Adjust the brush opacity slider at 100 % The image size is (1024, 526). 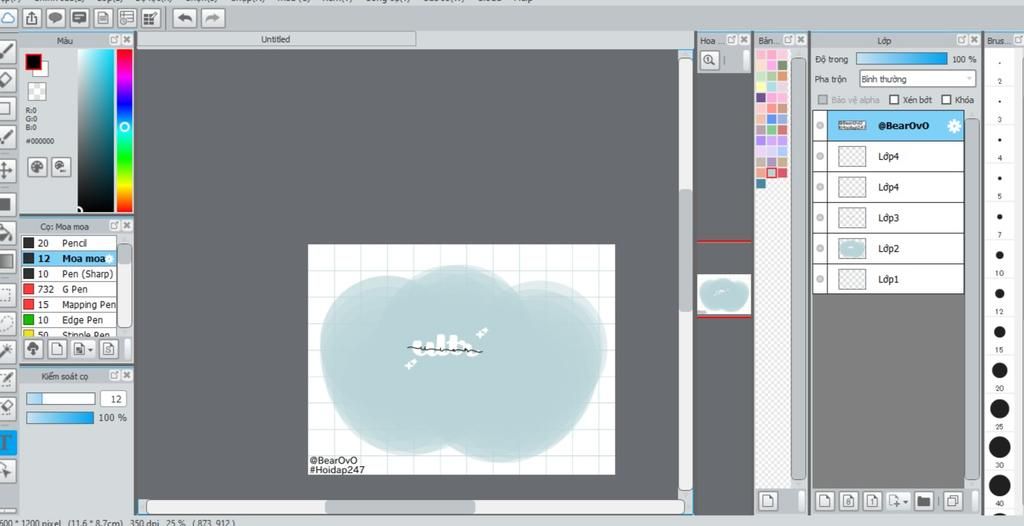60,418
